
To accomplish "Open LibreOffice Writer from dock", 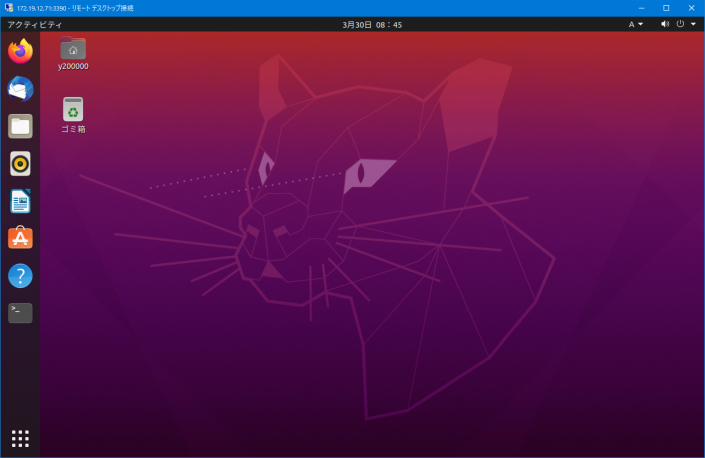I will (20, 201).
